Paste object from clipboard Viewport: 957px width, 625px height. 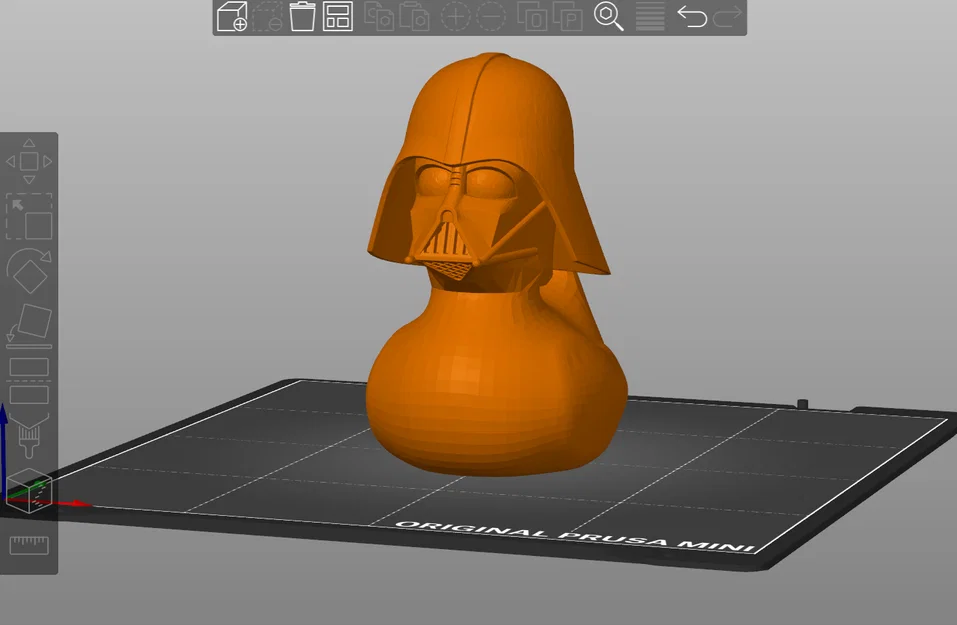tap(415, 17)
